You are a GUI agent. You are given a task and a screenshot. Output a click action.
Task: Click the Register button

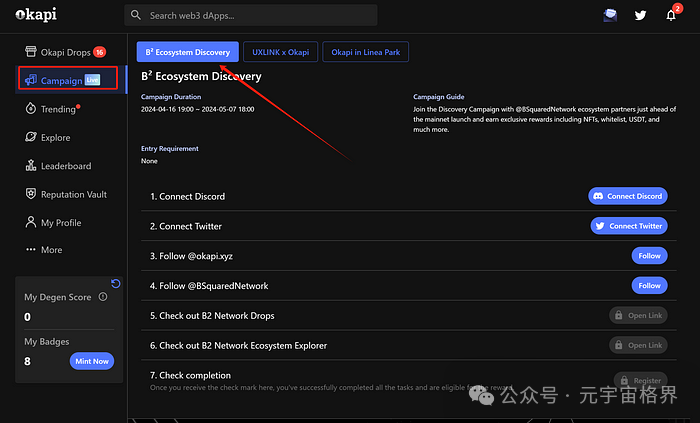[x=641, y=380]
